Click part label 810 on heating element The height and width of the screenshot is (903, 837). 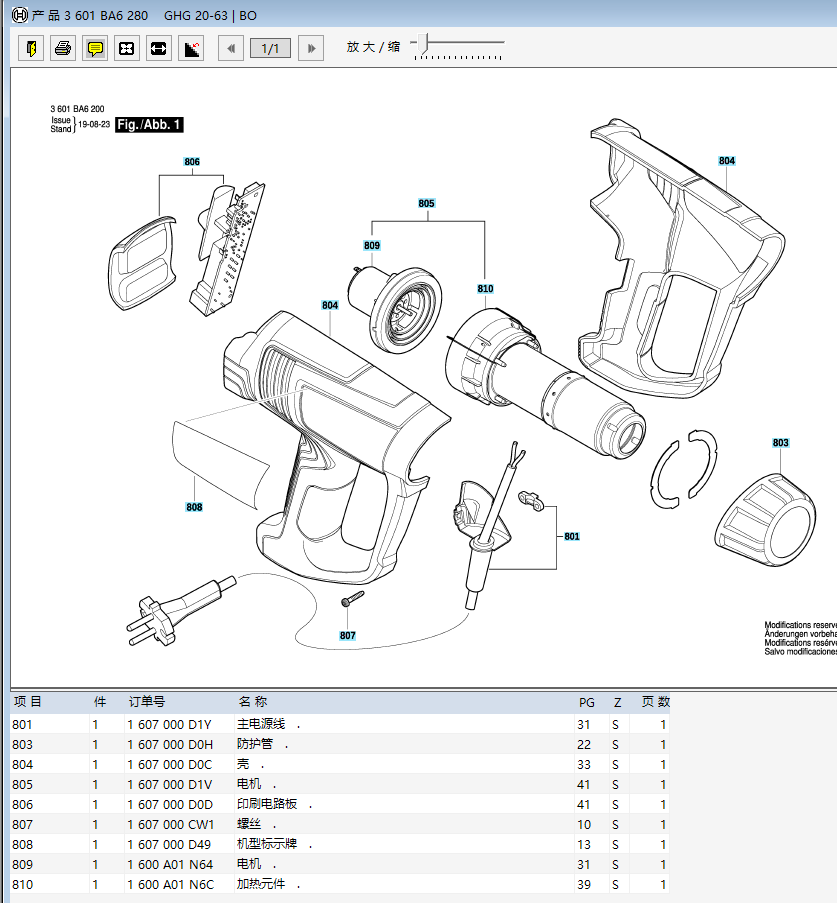485,289
